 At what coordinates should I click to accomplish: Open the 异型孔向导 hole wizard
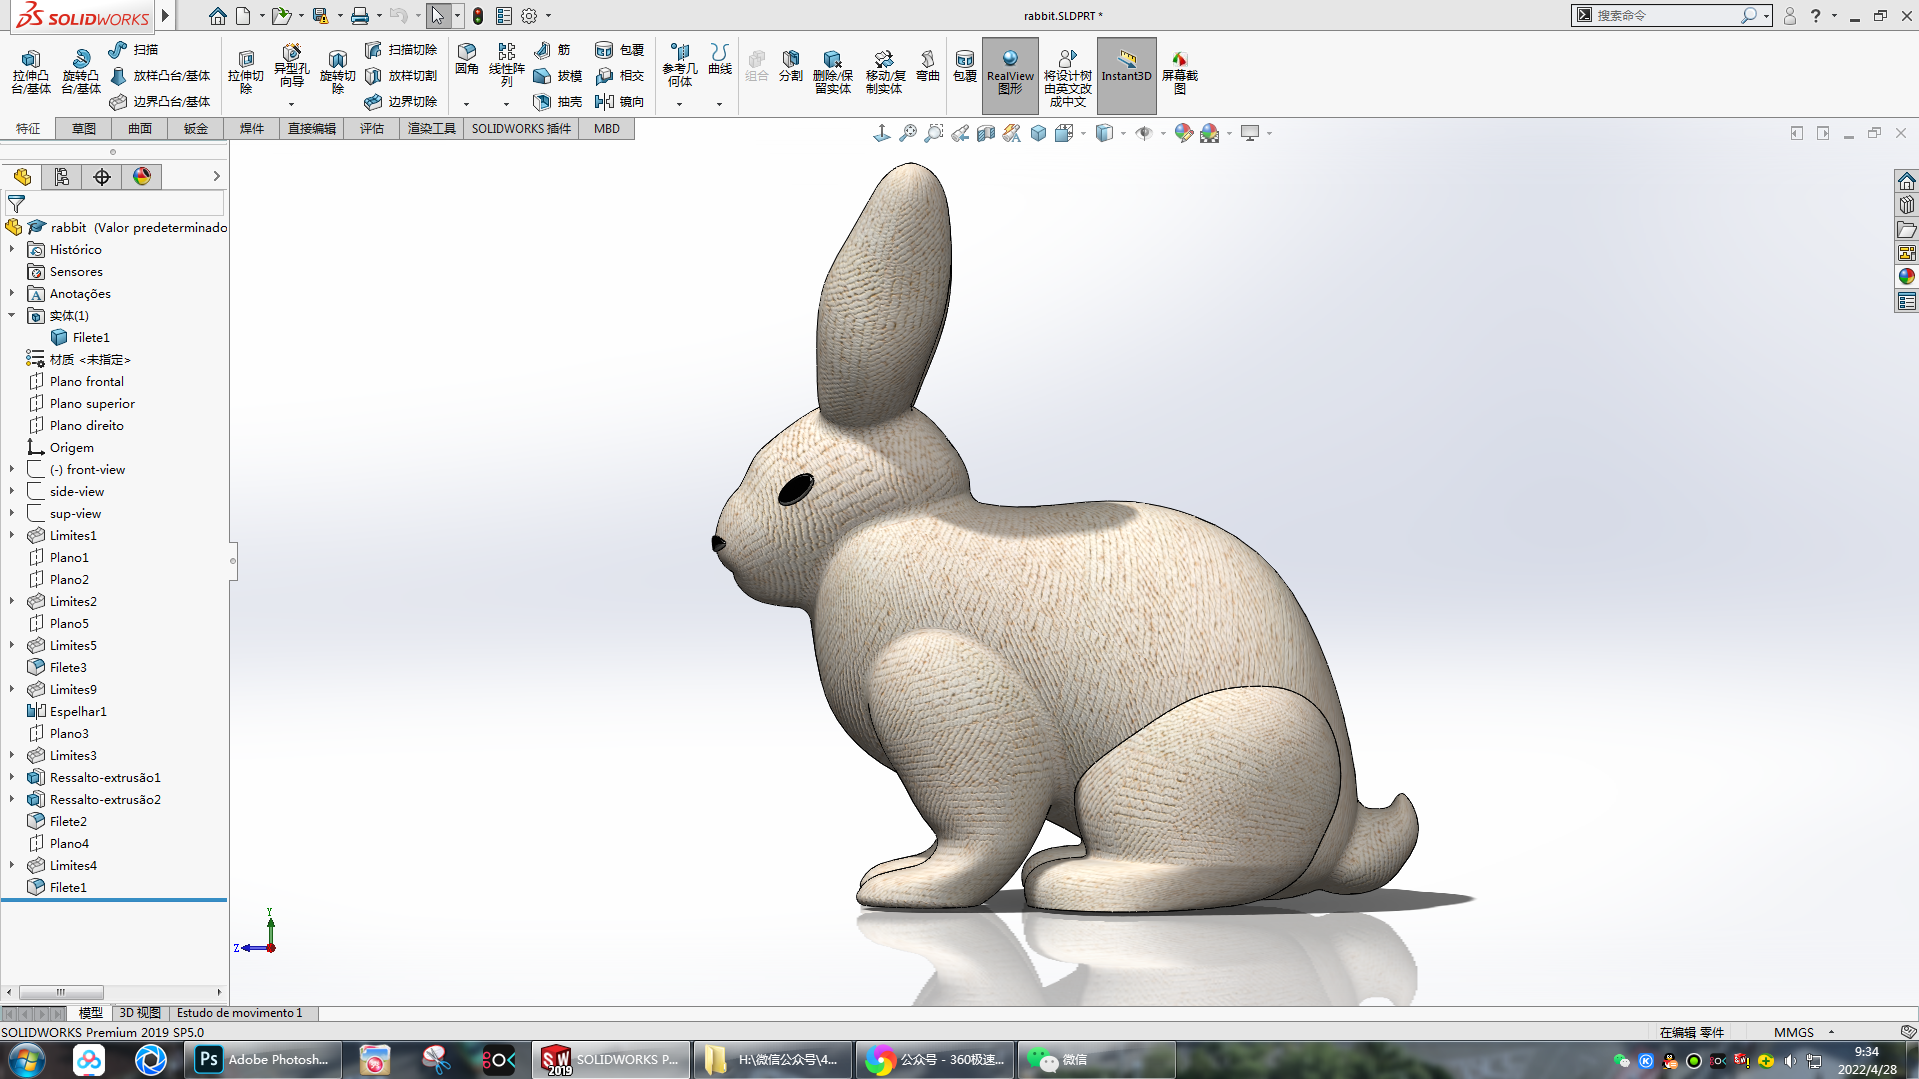pyautogui.click(x=291, y=67)
